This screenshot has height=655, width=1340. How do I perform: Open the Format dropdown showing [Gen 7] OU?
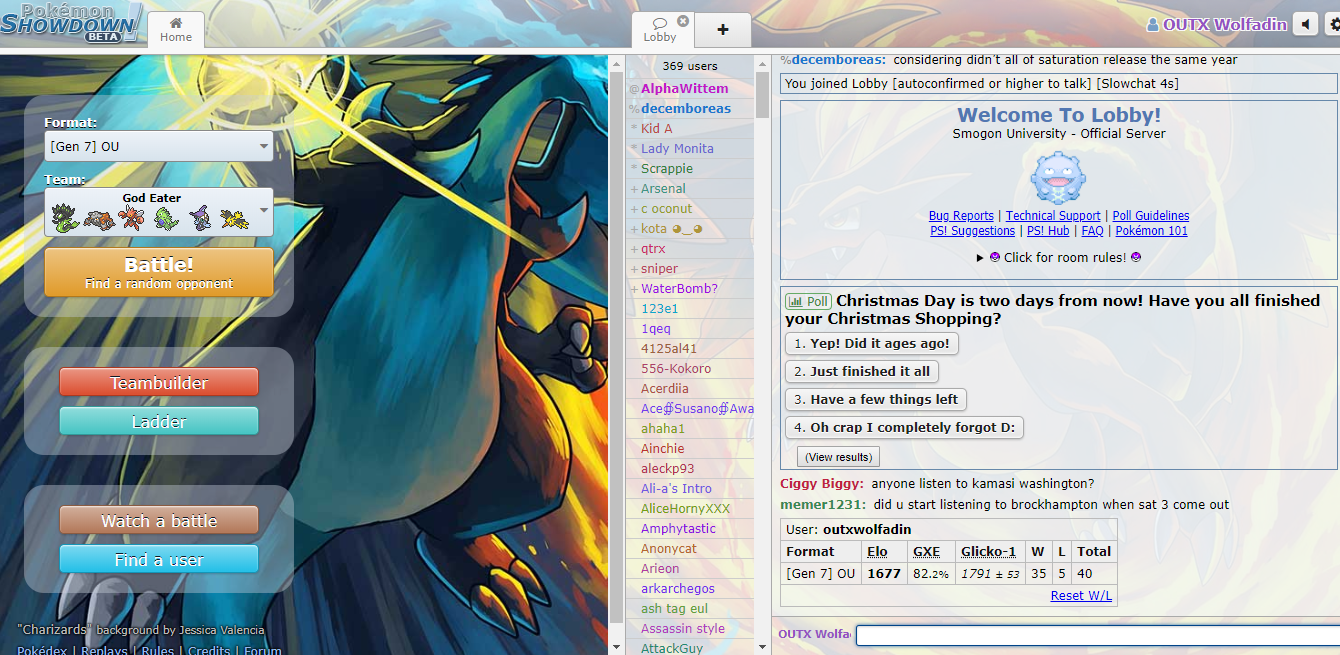(x=159, y=146)
